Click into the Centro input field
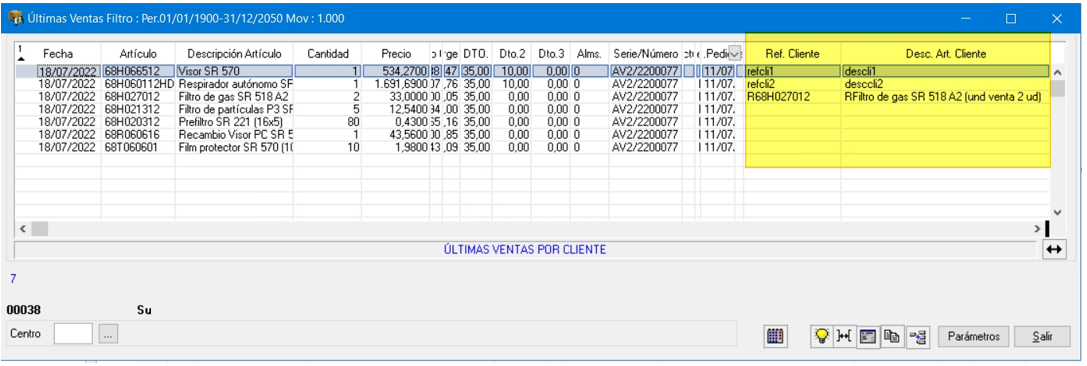 point(73,333)
